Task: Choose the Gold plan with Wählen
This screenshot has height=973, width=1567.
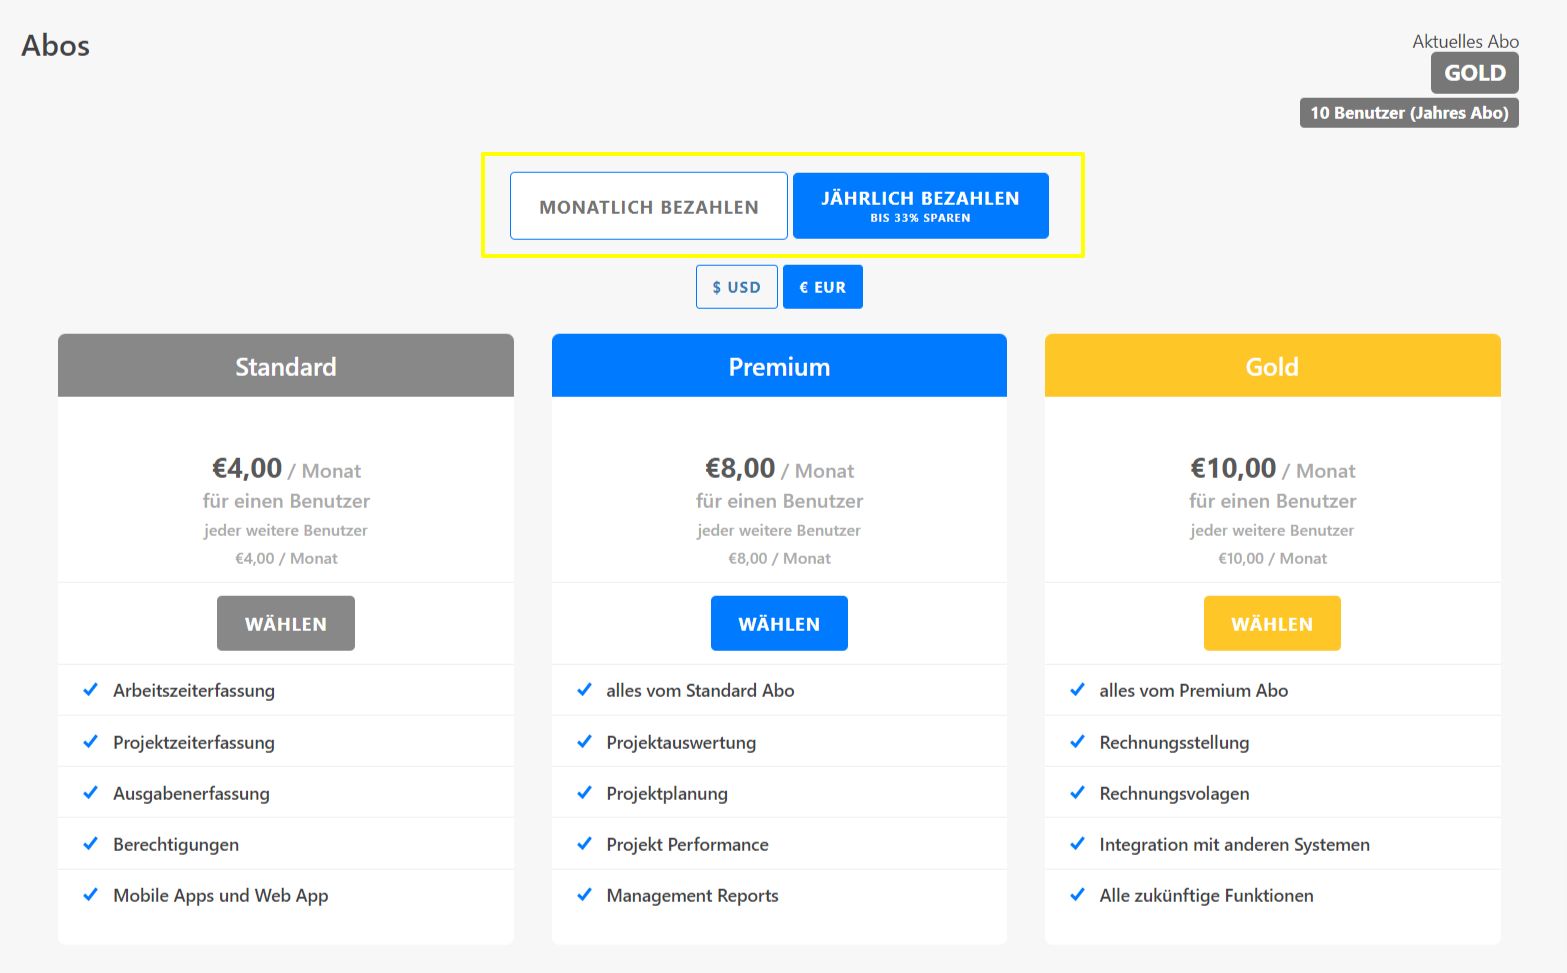Action: [x=1271, y=624]
